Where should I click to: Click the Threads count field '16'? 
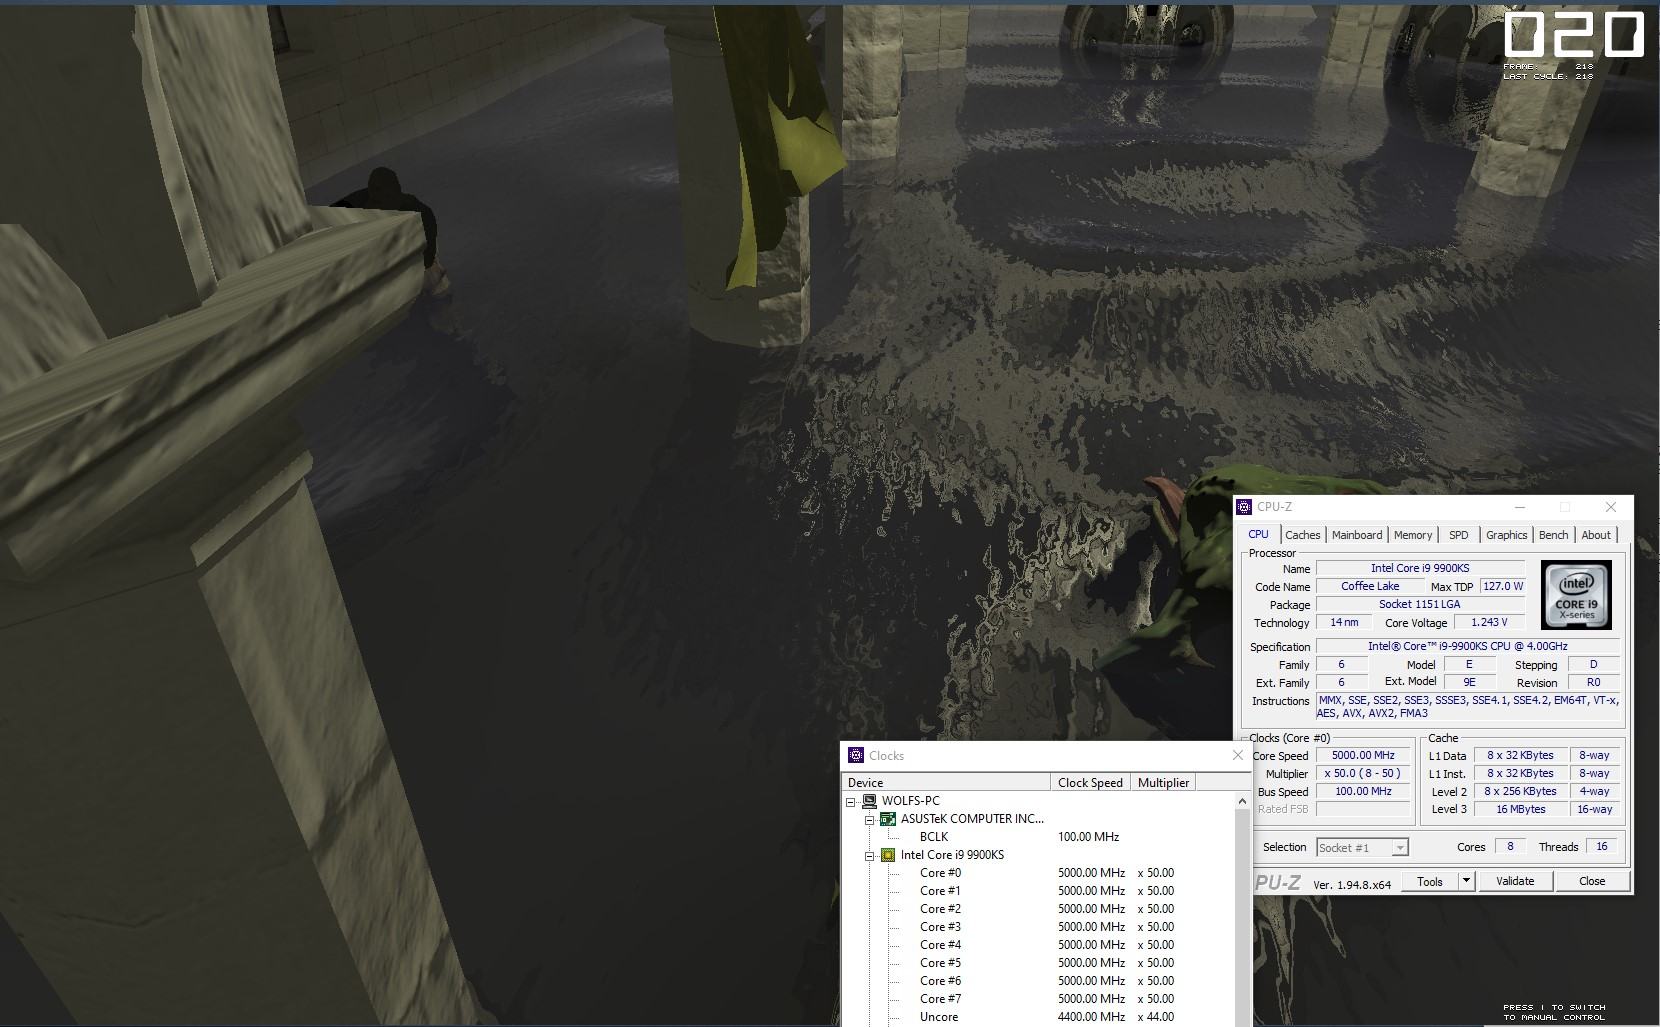point(1602,847)
